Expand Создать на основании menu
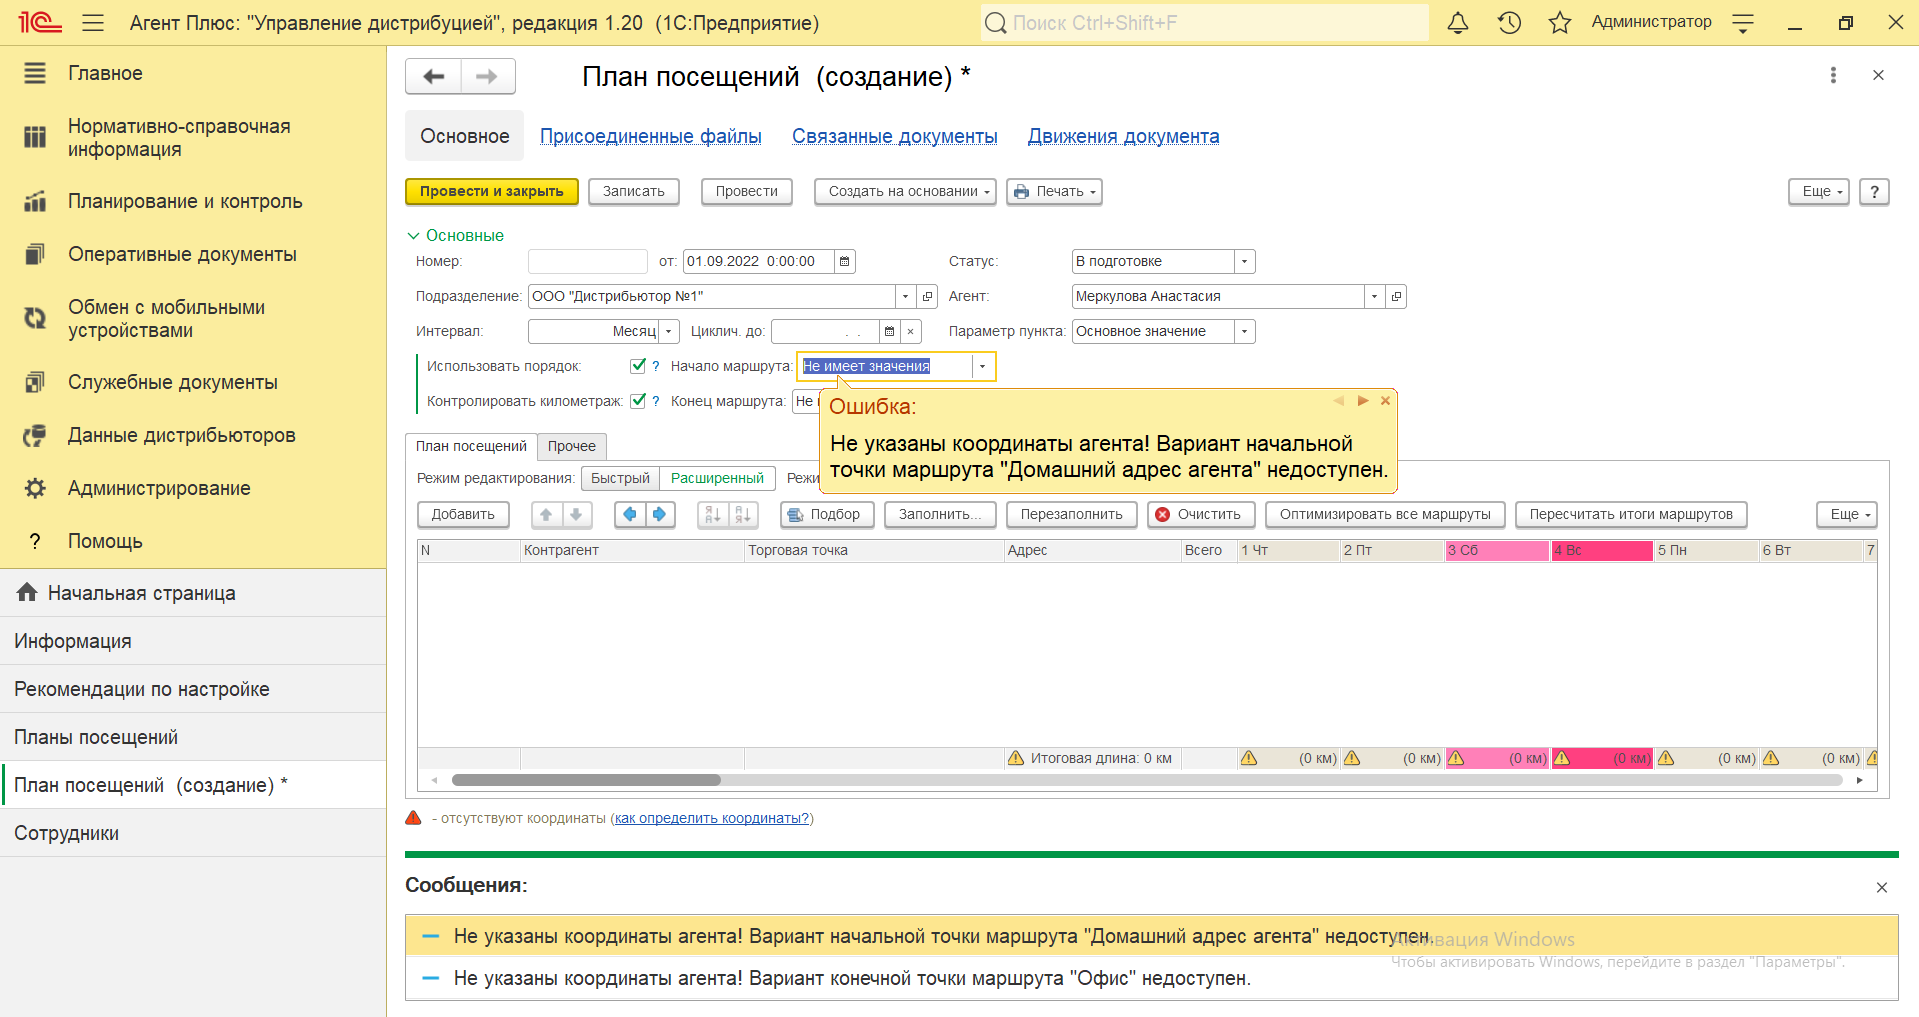 pos(905,191)
